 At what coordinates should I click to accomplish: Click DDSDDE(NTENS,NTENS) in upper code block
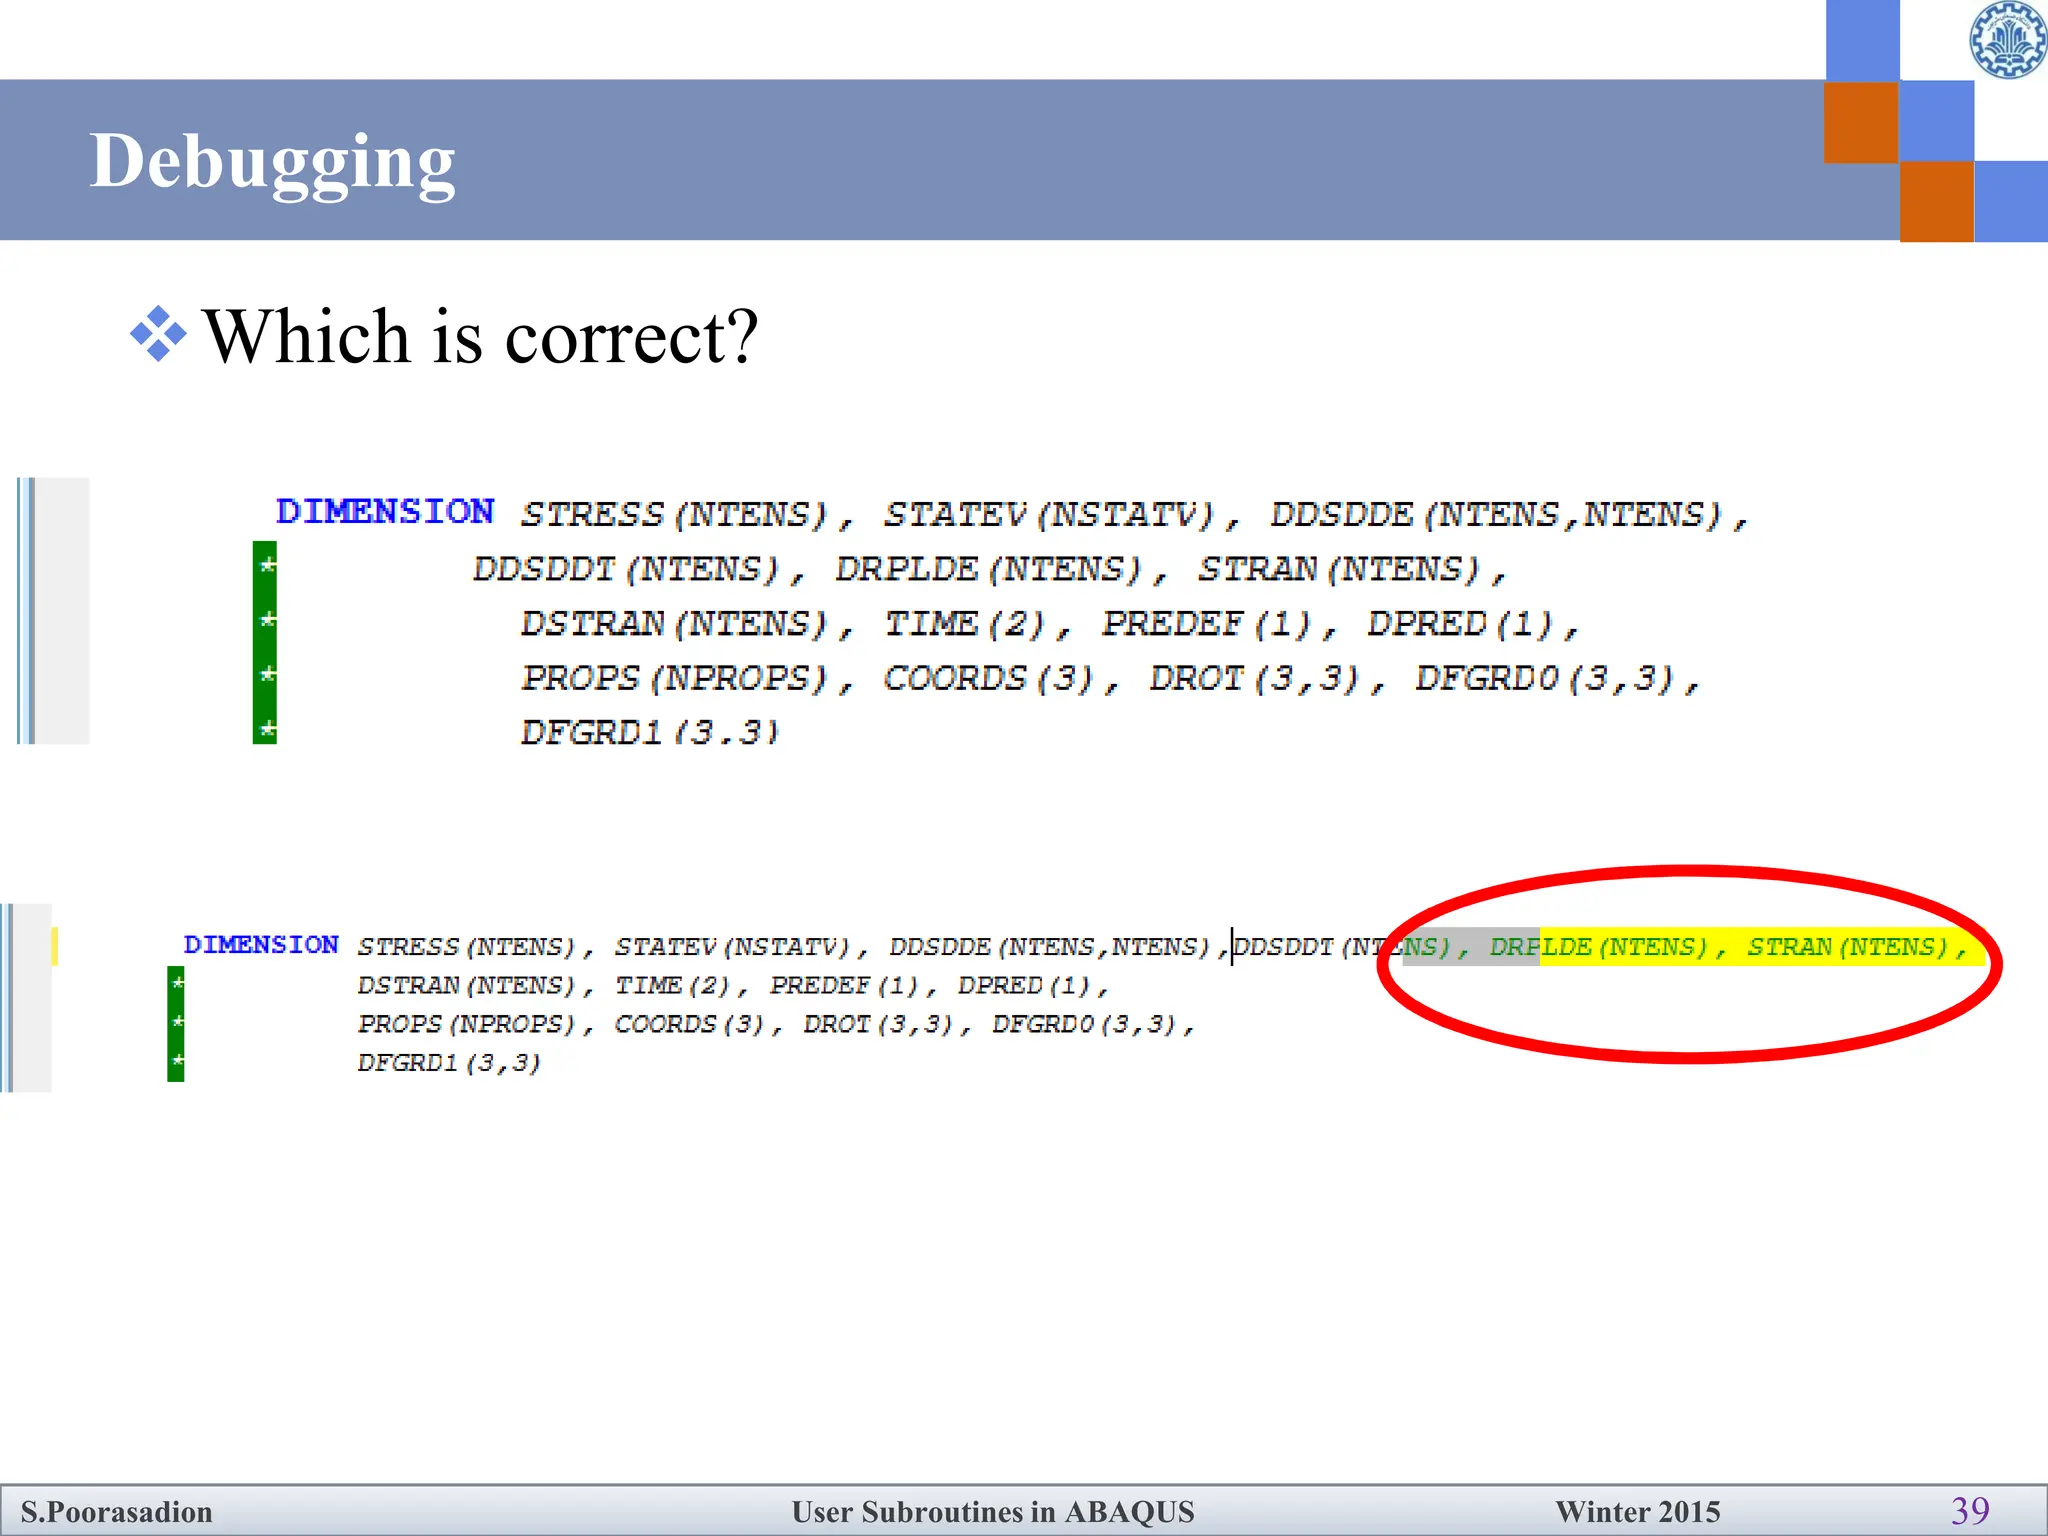pyautogui.click(x=1496, y=514)
